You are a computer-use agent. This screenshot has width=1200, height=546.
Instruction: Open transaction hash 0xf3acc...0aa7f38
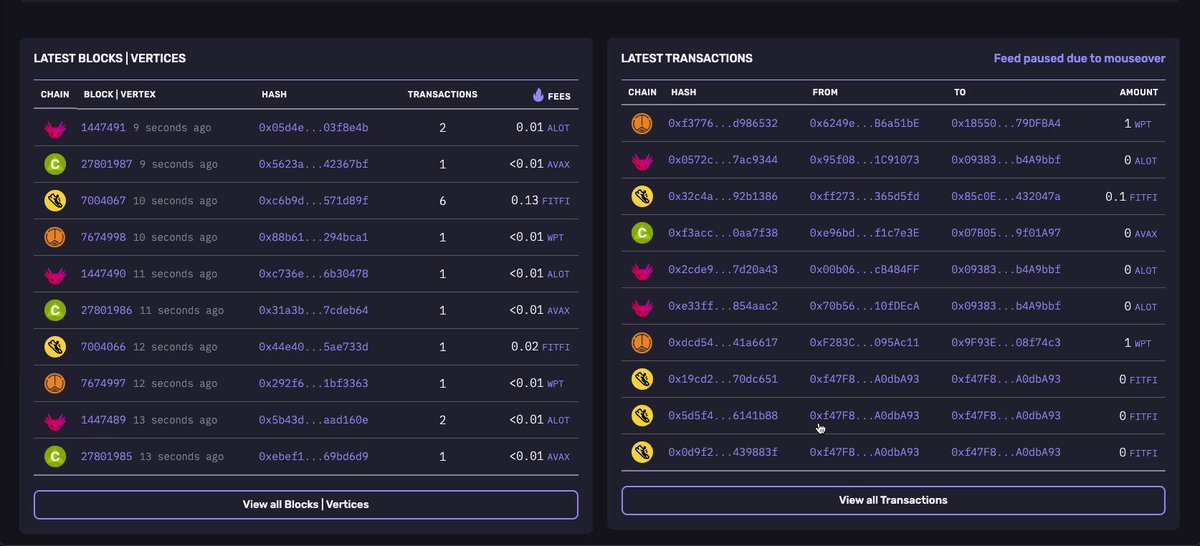pos(723,233)
